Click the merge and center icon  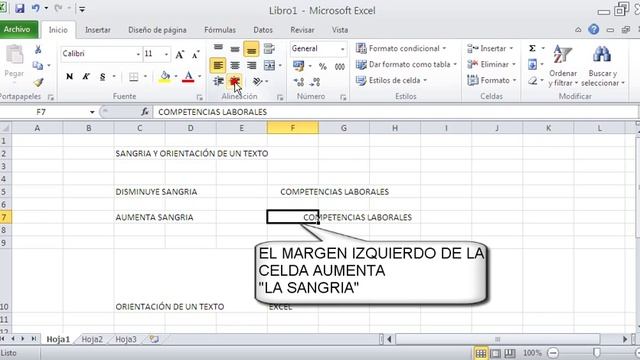269,65
